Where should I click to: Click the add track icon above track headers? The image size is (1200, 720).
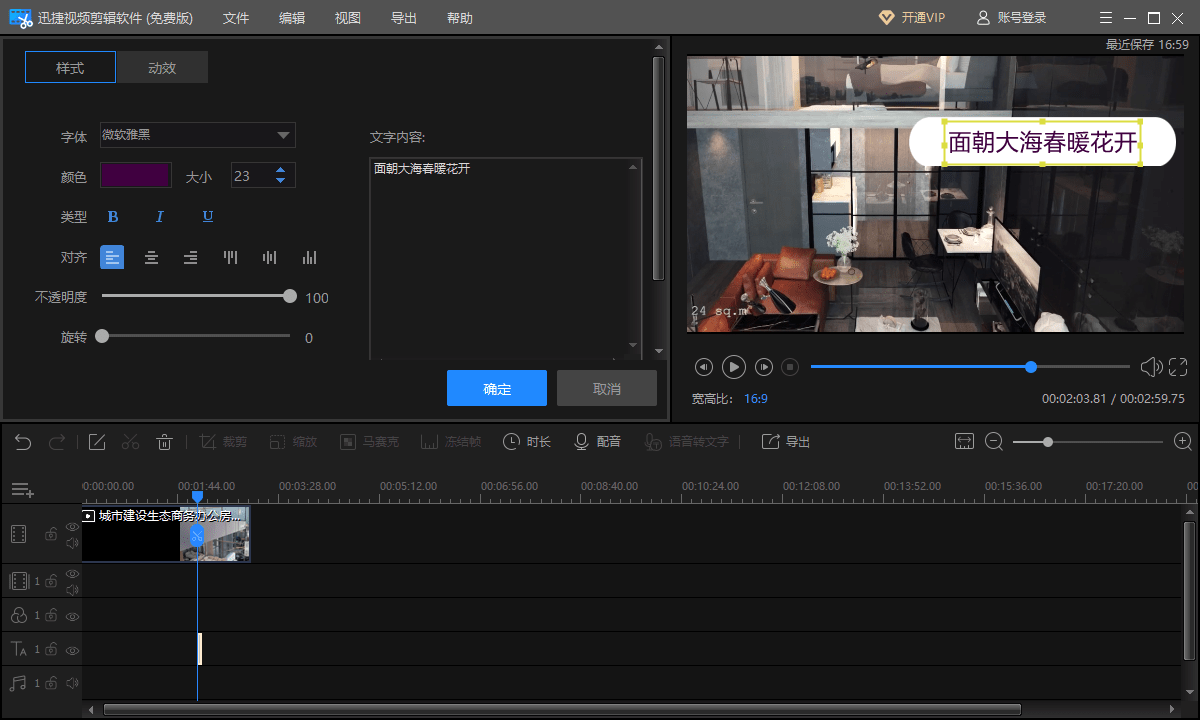point(23,490)
